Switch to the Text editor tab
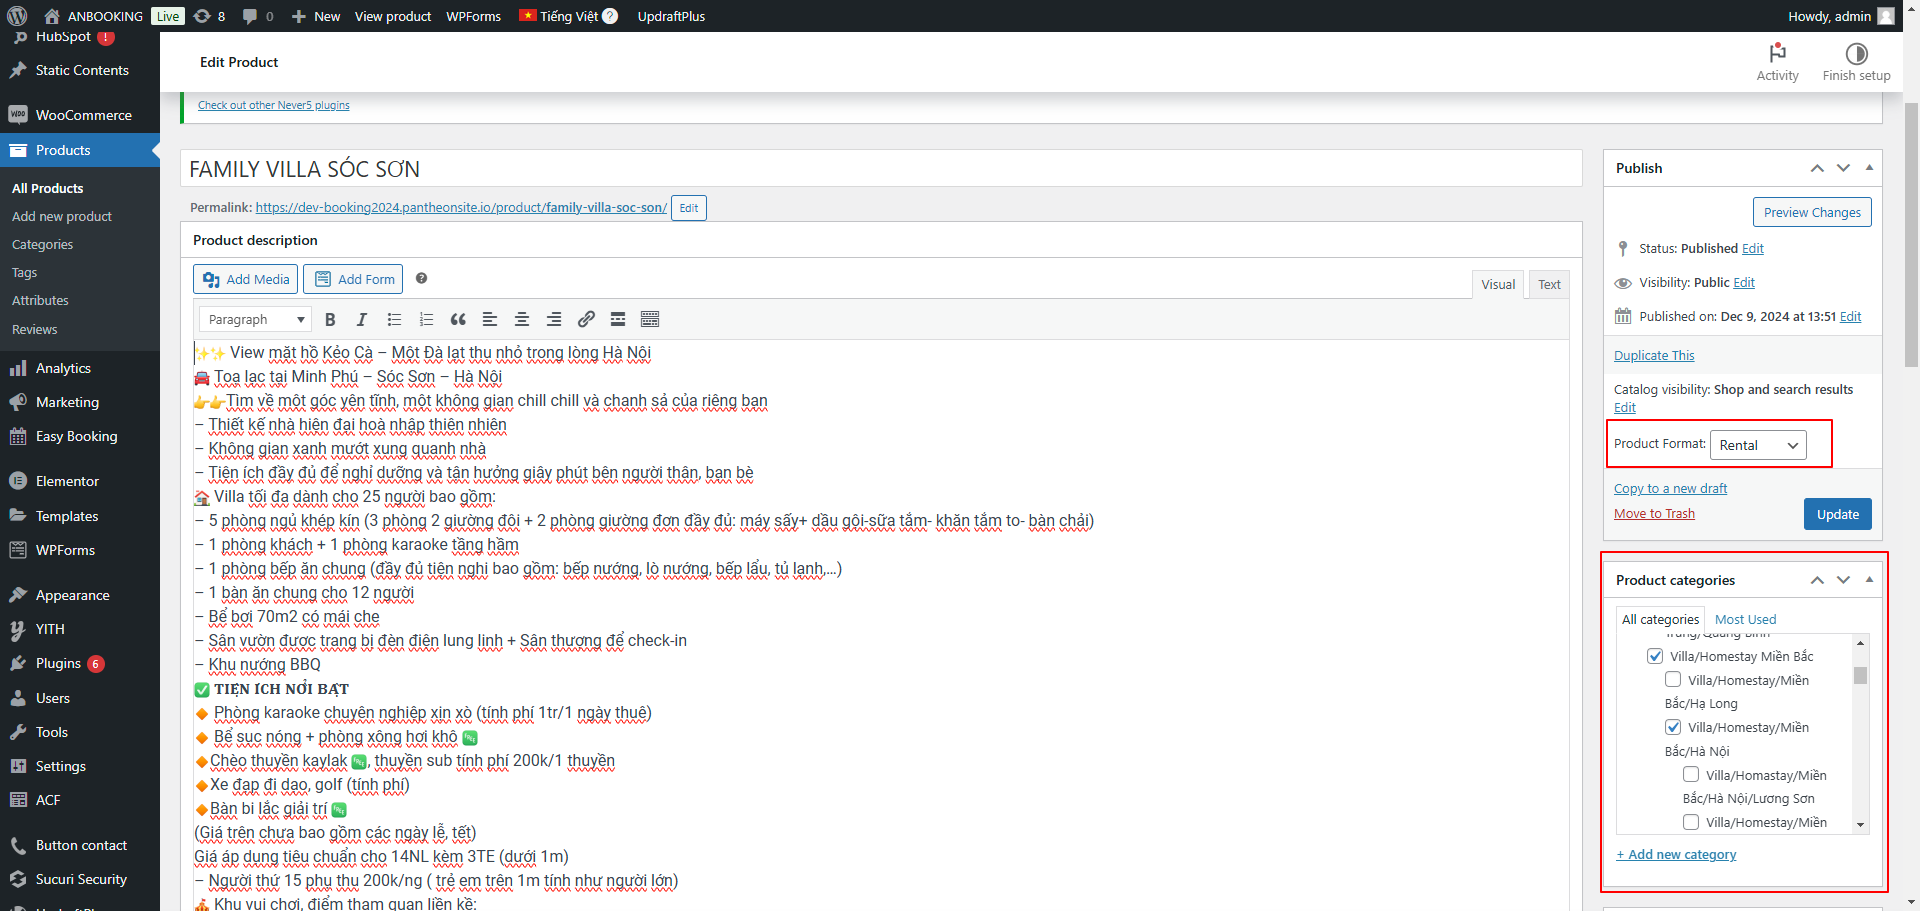 coord(1549,284)
